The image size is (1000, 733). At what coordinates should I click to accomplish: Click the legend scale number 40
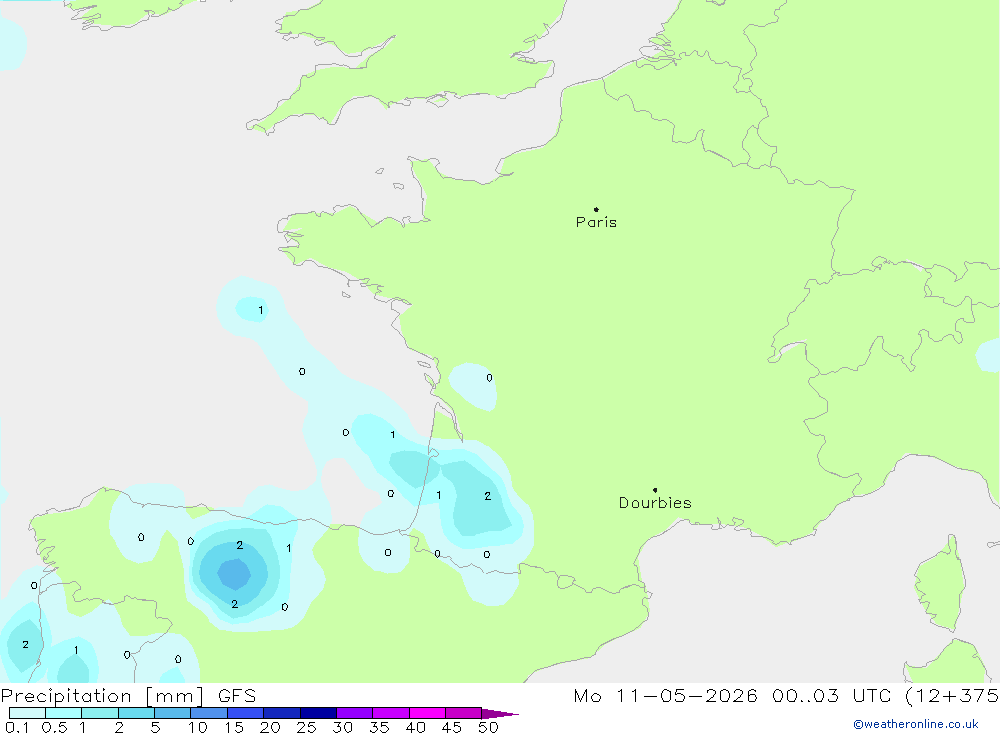[416, 727]
